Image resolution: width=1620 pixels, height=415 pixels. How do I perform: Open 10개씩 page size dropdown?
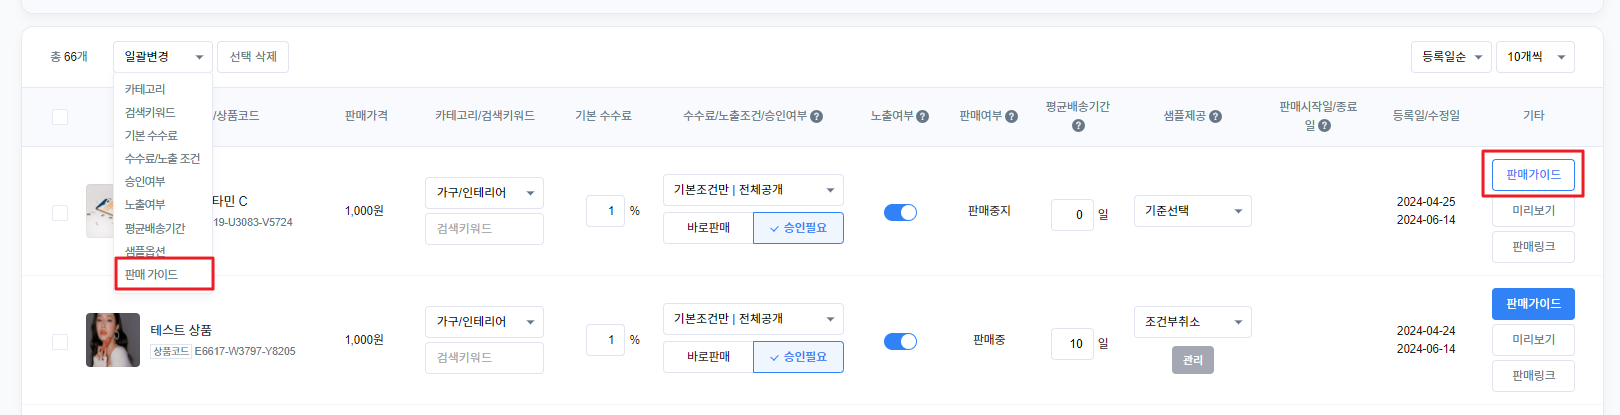[x=1535, y=57]
